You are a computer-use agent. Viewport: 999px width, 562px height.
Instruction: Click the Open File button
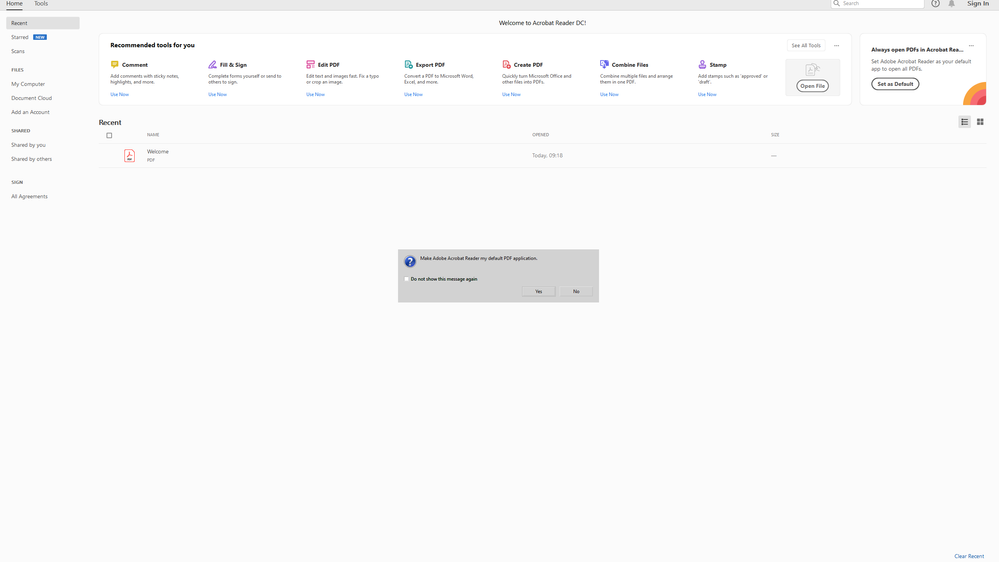point(812,85)
